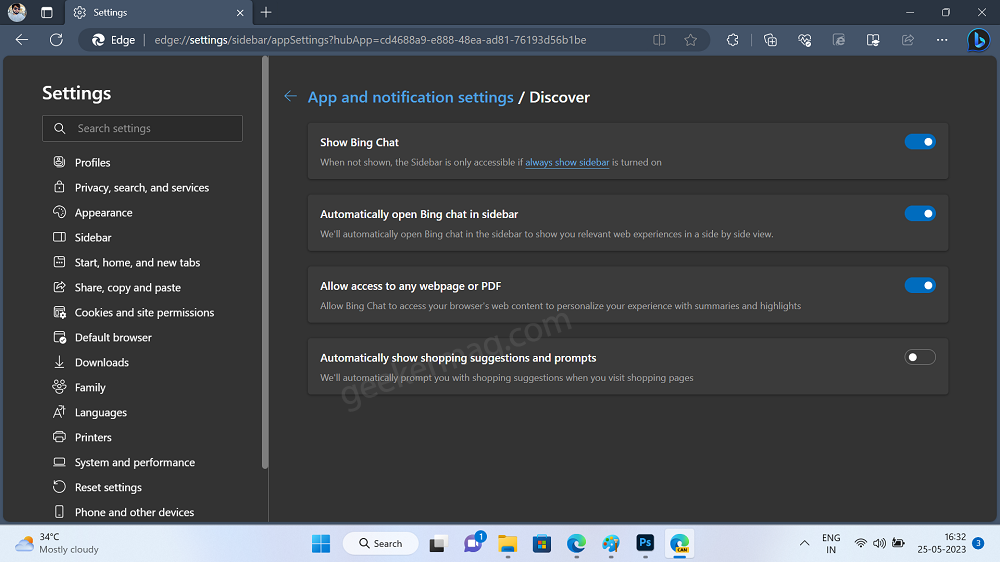Turn off Show Bing Chat toggle
This screenshot has width=1000, height=562.
[x=920, y=142]
